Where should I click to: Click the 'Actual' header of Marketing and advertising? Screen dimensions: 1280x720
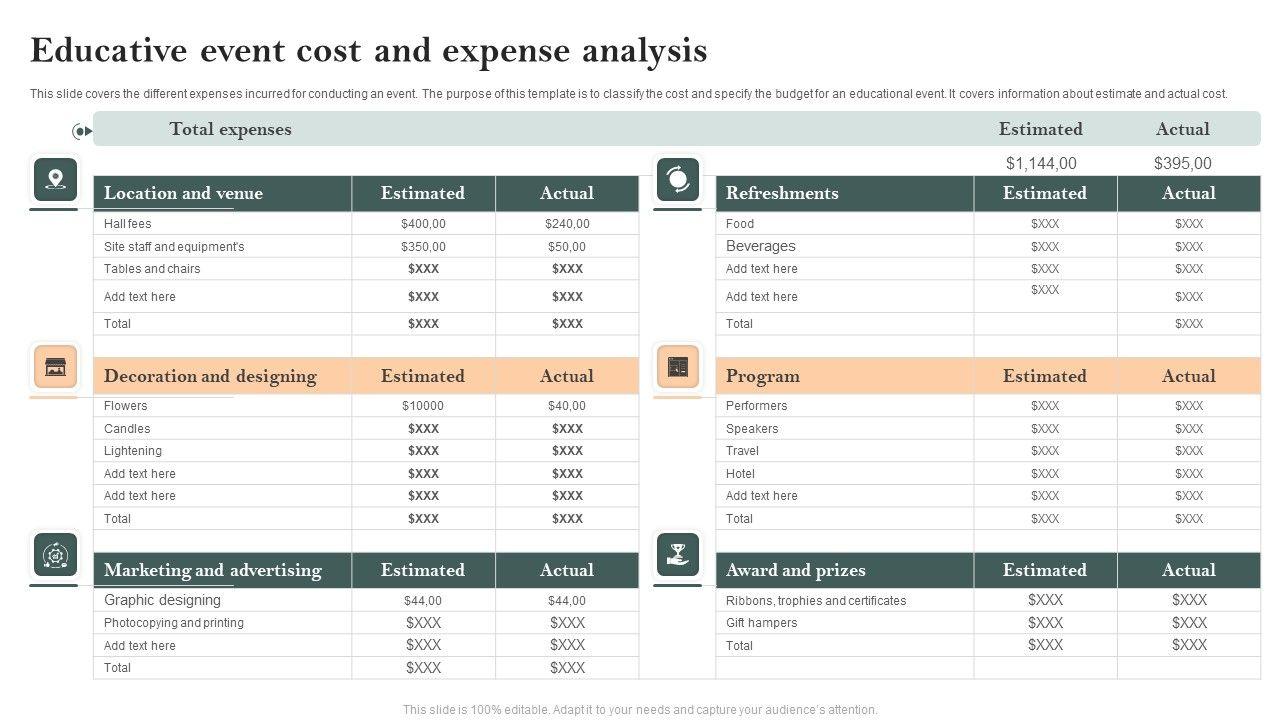tap(567, 570)
